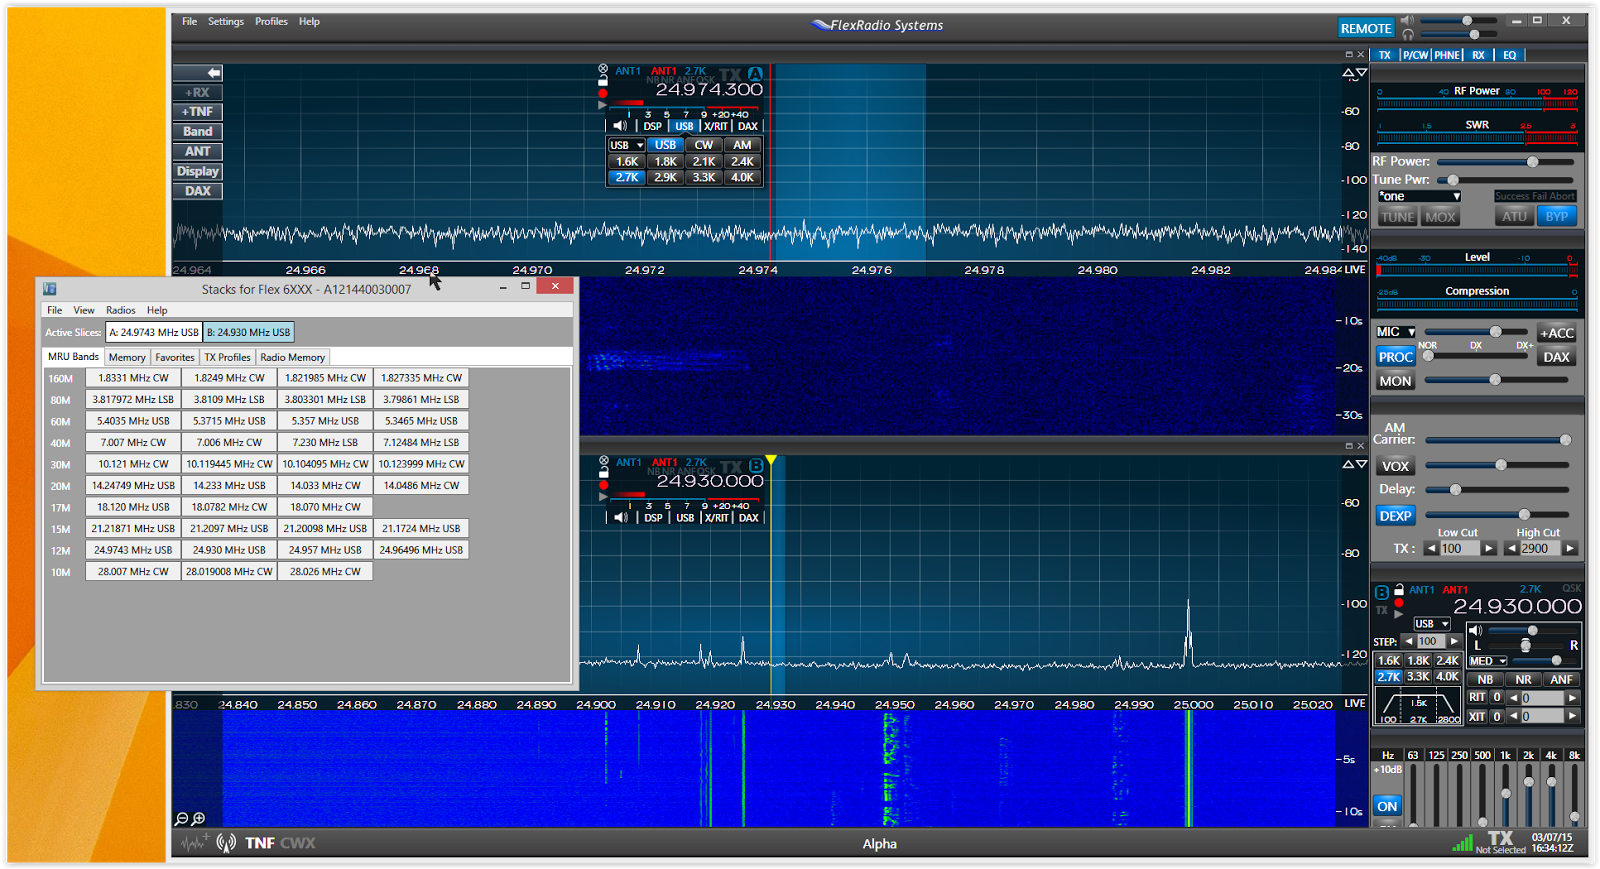Screen dimensions: 1600x869
Task: Click the headphone icon at top of window
Action: pyautogui.click(x=1407, y=35)
